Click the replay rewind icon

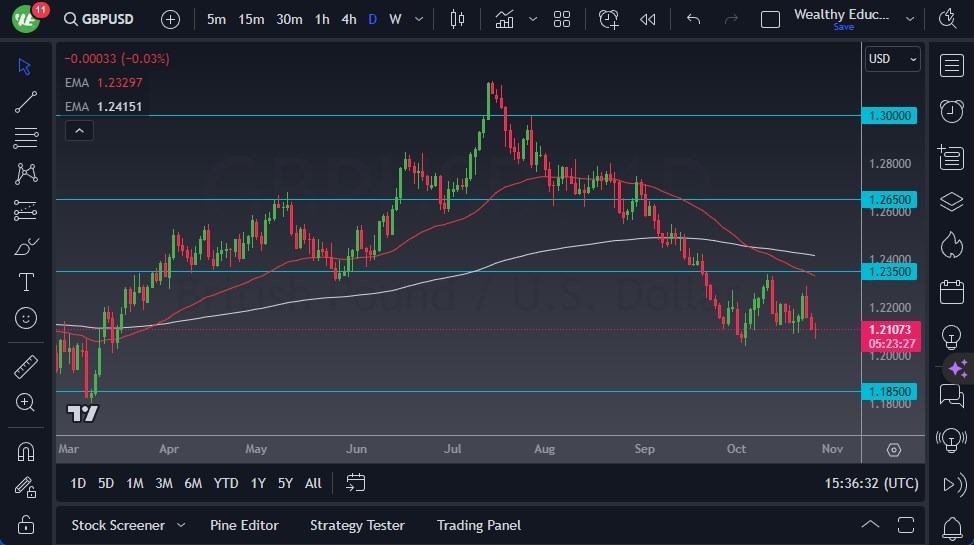648,19
